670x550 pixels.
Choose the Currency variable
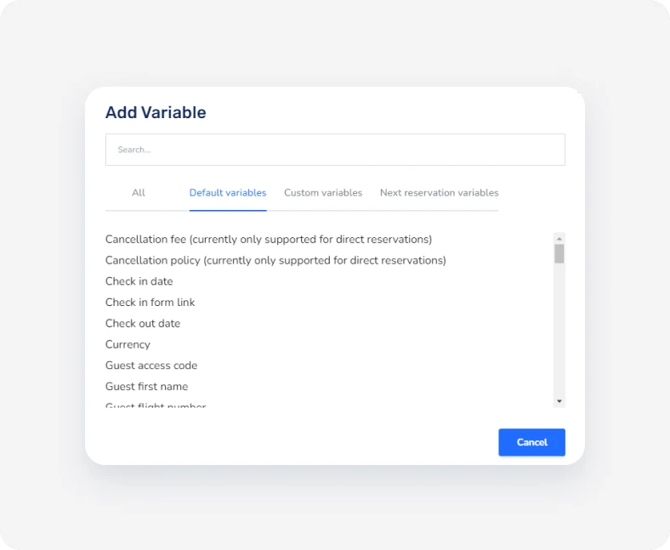pos(128,345)
